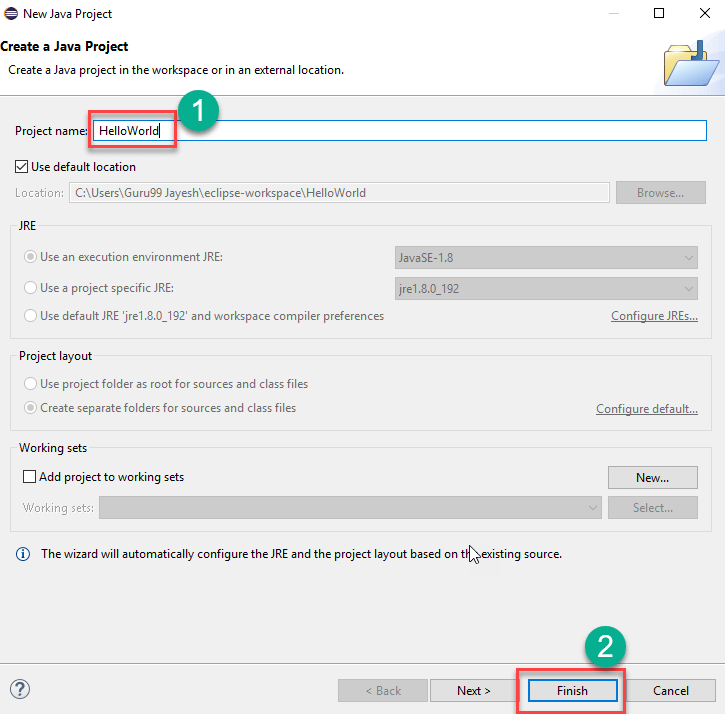Open the Working sets combo box
Screen dimensions: 725x714
coord(350,508)
